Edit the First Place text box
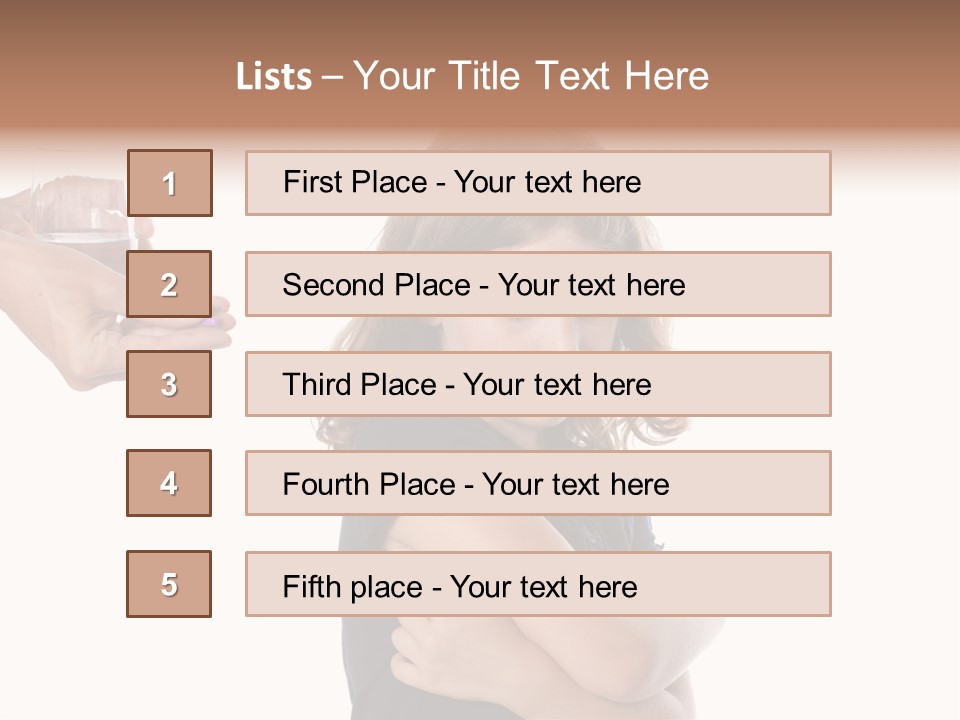The image size is (960, 720). [538, 183]
